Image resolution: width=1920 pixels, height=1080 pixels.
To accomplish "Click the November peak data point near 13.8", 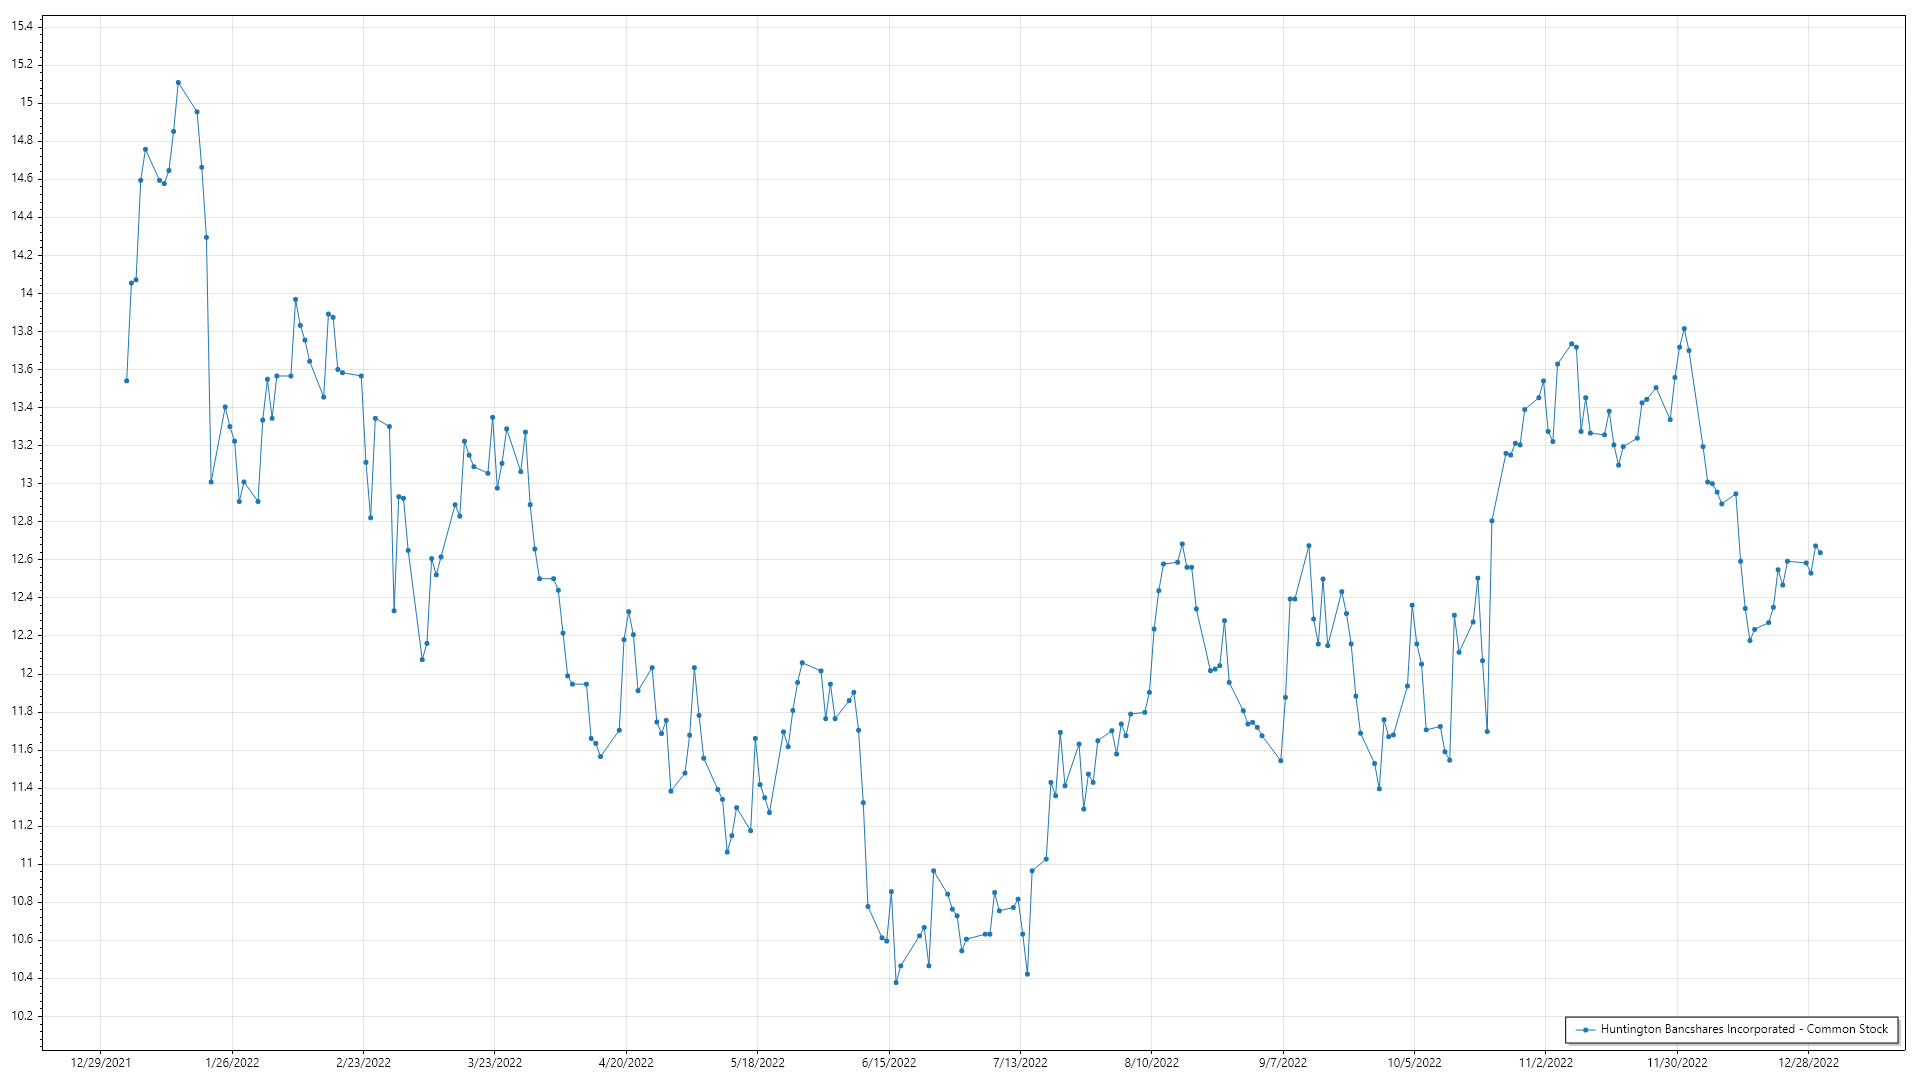I will point(1684,329).
